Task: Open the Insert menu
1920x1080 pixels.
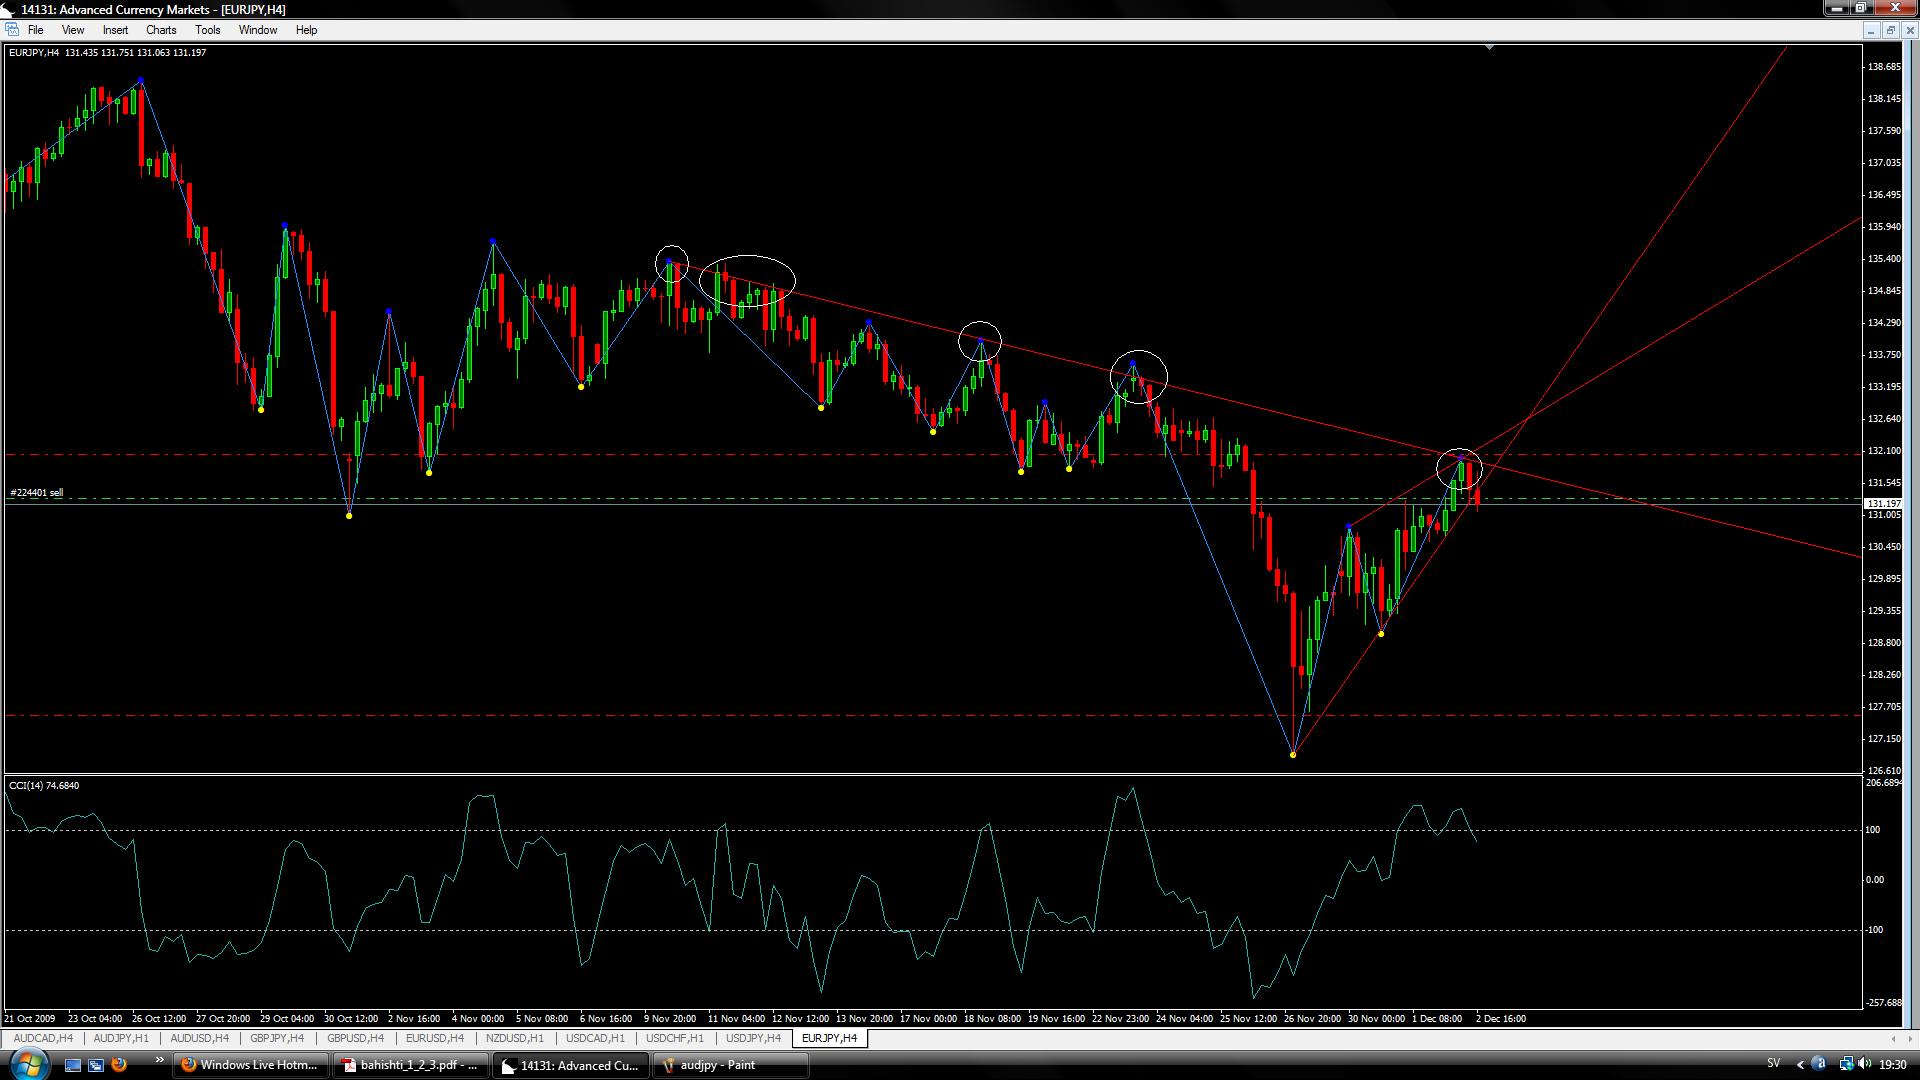Action: pyautogui.click(x=115, y=30)
